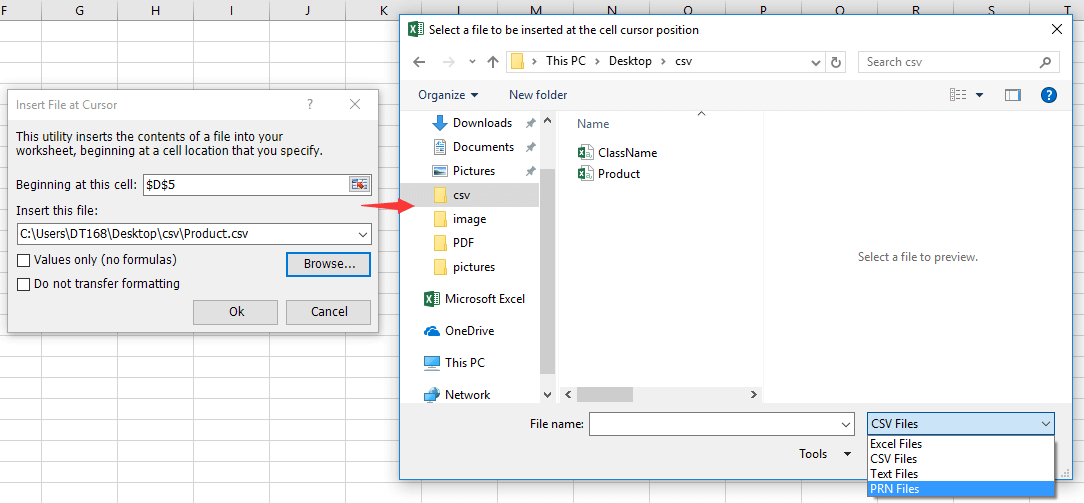Screen dimensions: 1084x503
Task: Click the range selector icon beside $D$5
Action: click(x=359, y=184)
